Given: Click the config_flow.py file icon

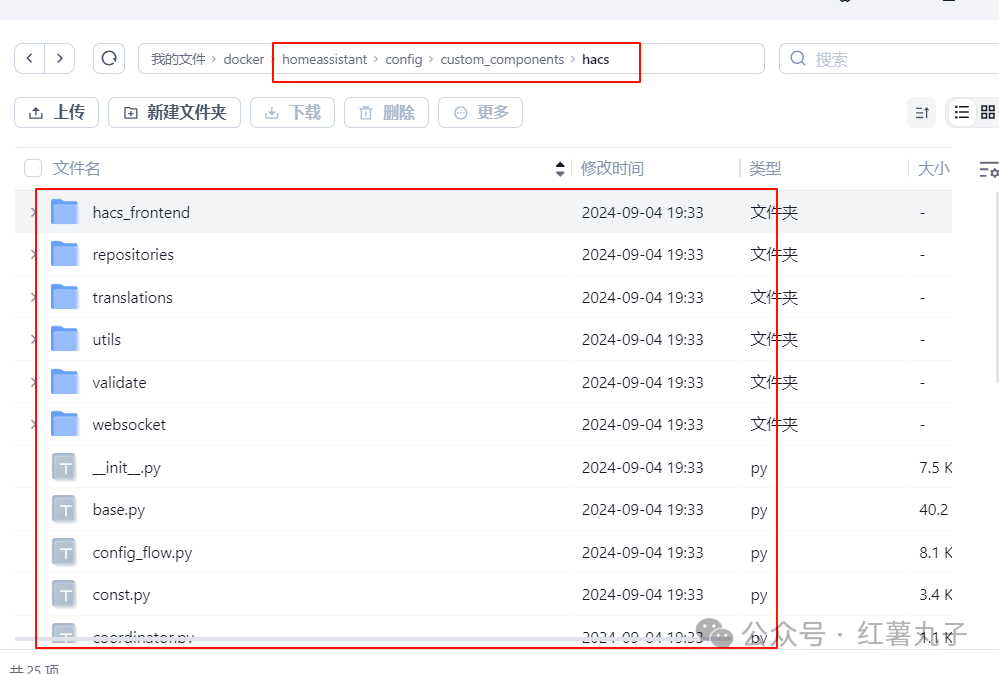Looking at the screenshot, I should coord(64,552).
